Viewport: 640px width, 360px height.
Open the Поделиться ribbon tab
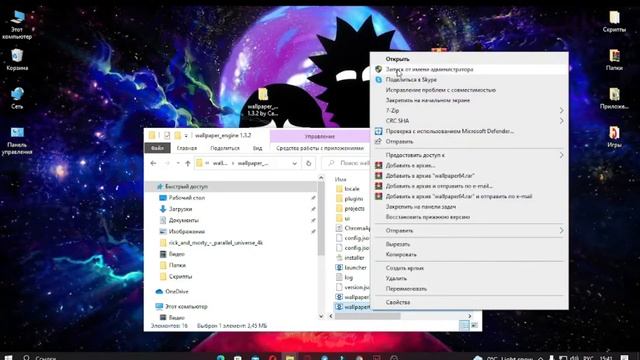point(225,148)
